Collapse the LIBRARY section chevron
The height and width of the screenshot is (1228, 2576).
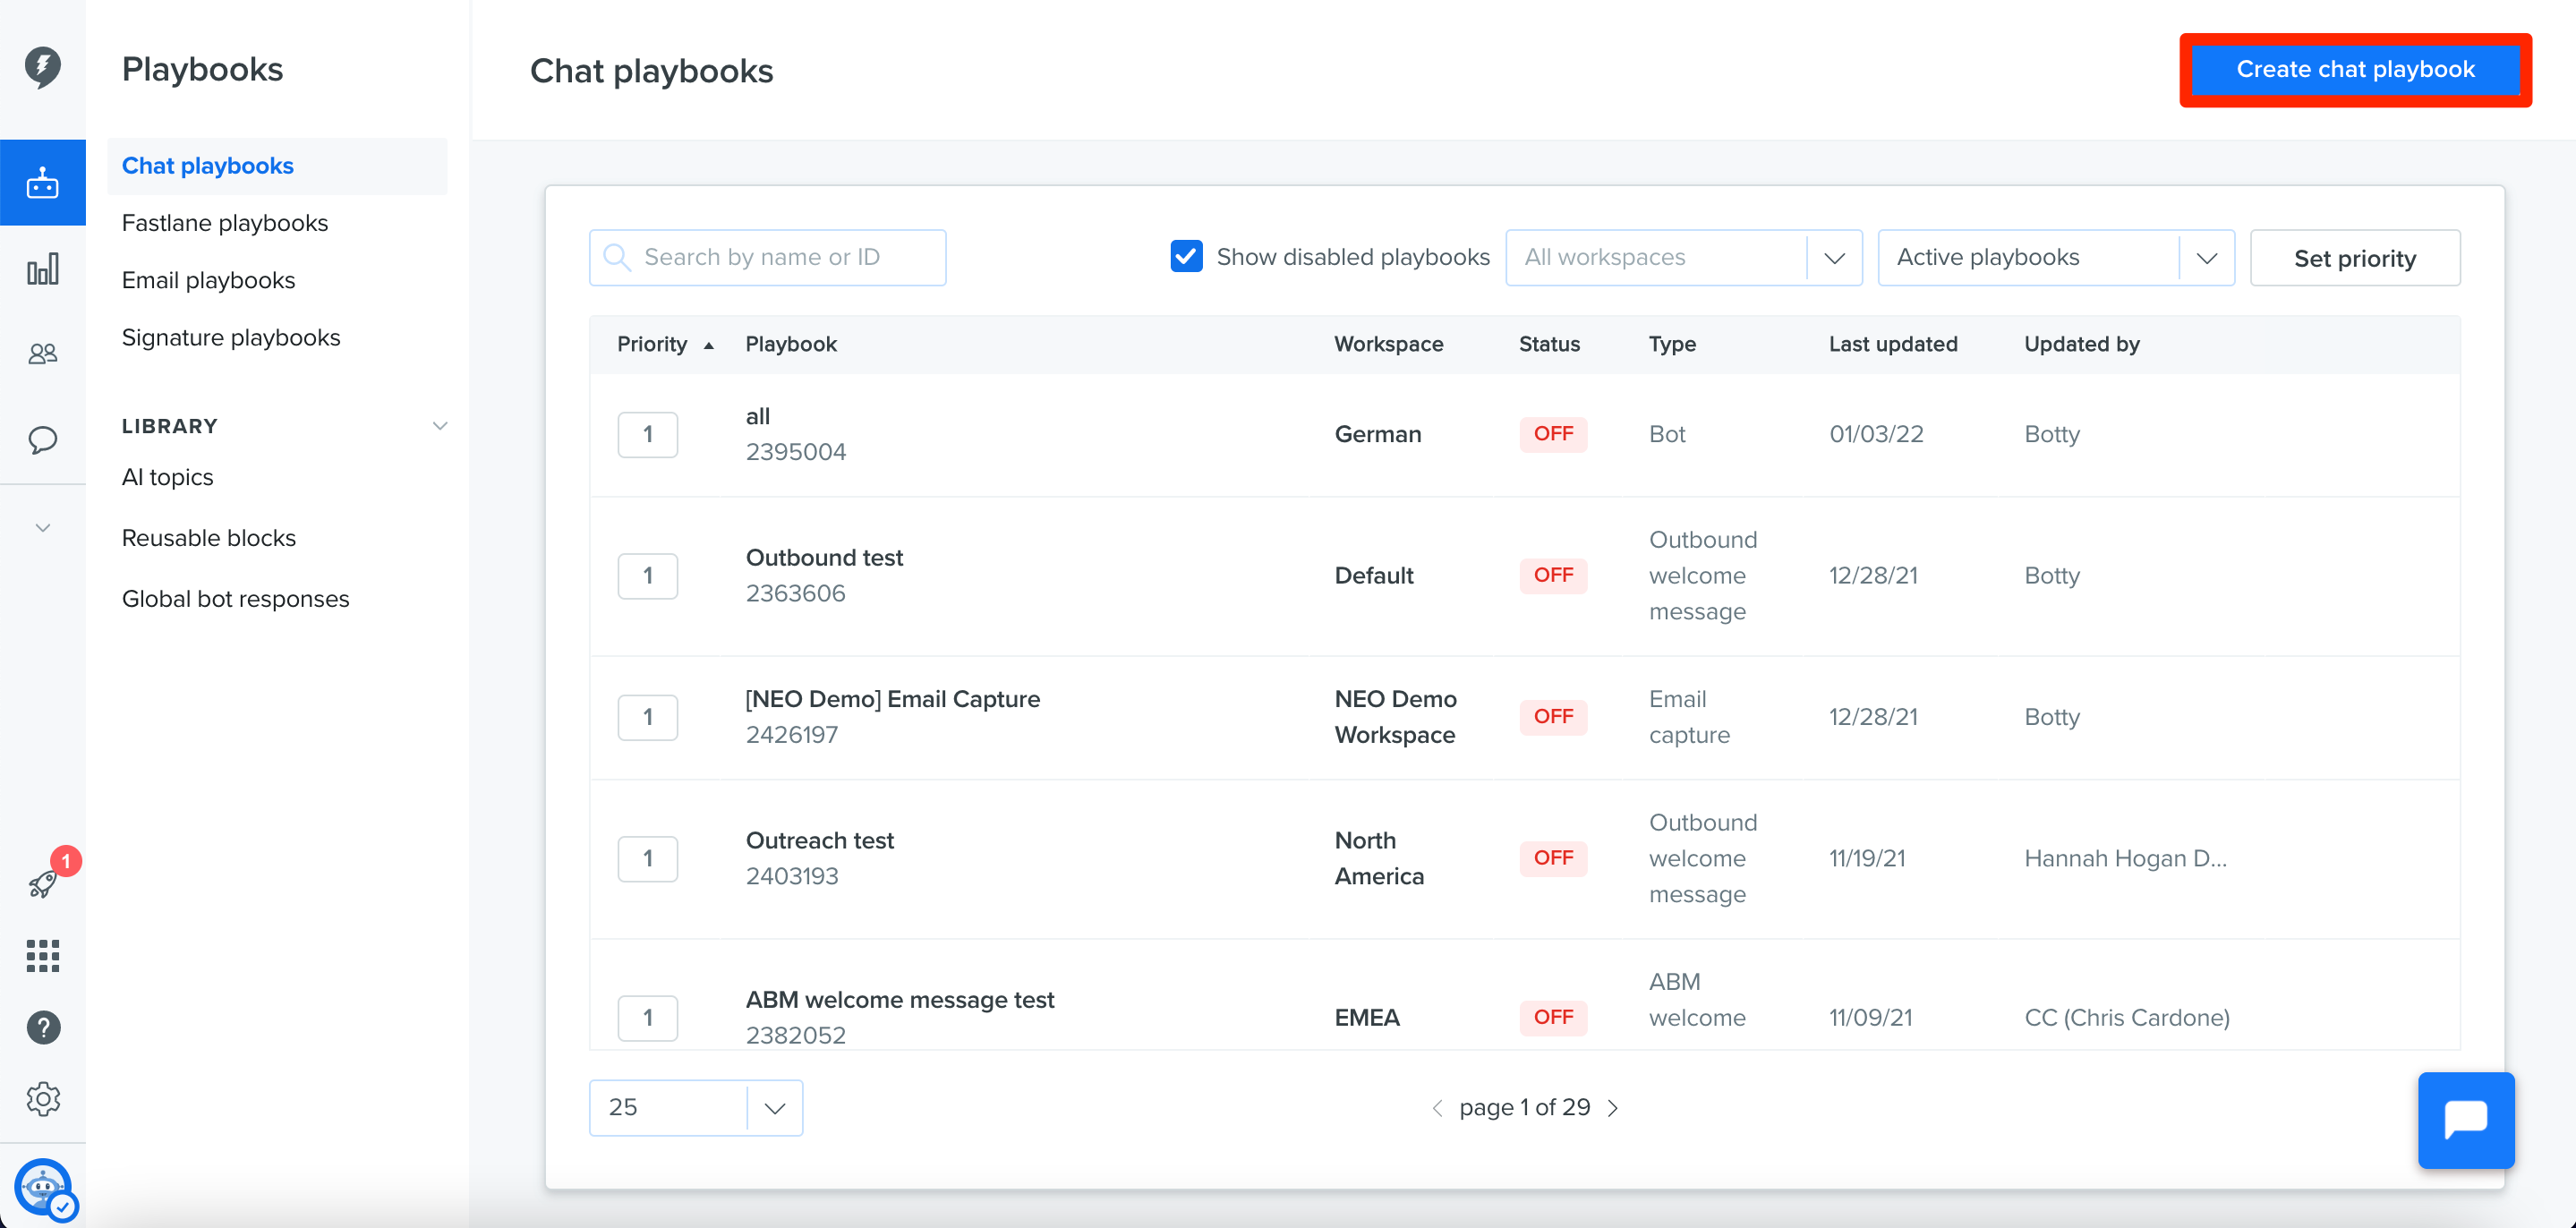[439, 426]
